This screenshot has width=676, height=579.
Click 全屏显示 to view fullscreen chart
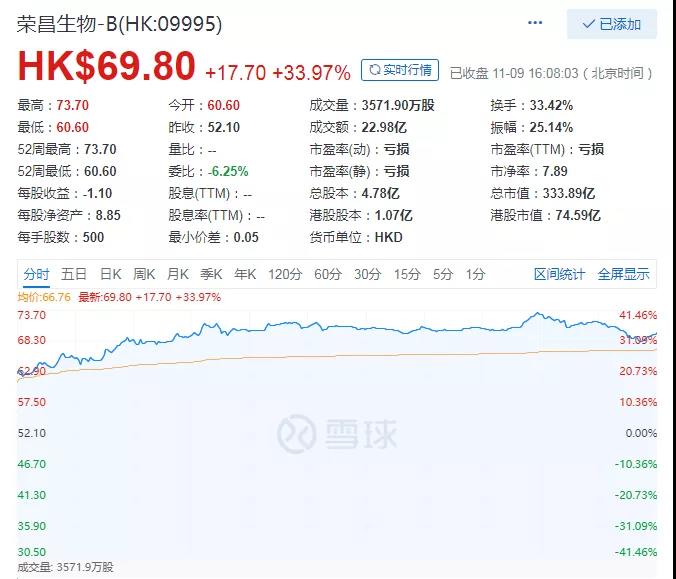[623, 274]
